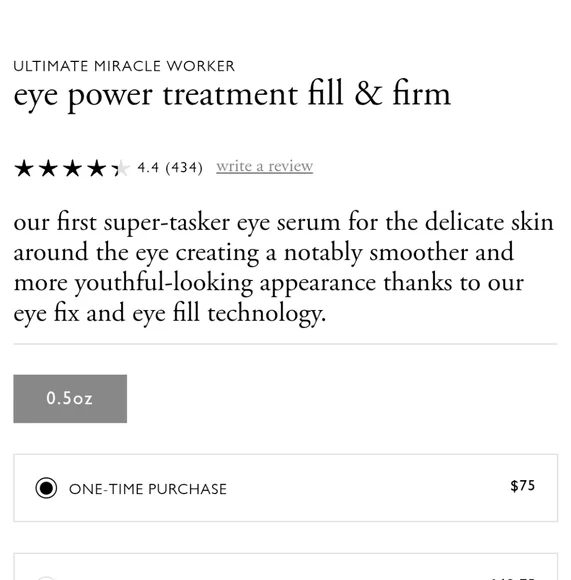The width and height of the screenshot is (571, 580).
Task: Click the $75 price
Action: coord(523,486)
